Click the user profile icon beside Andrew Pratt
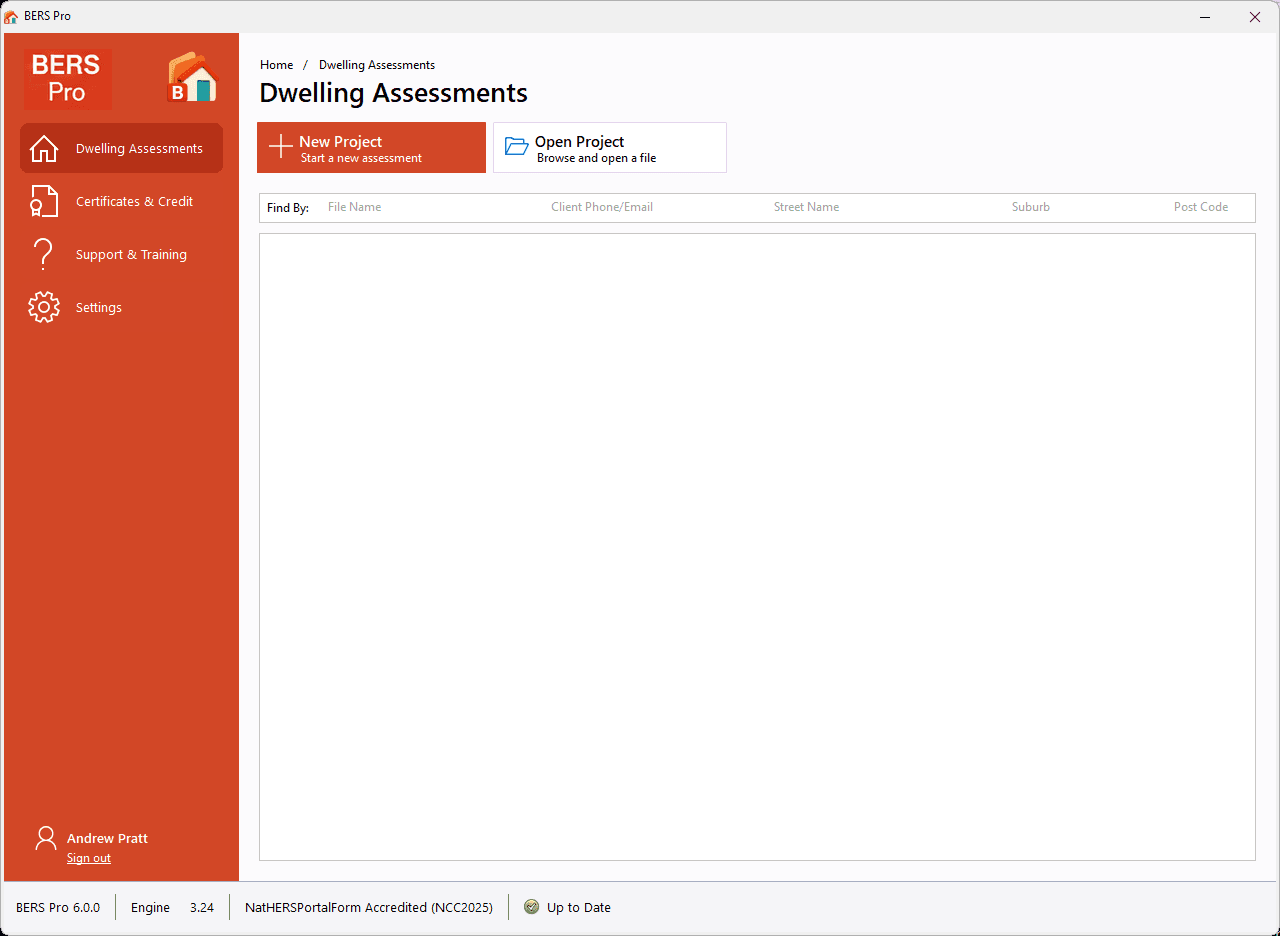The width and height of the screenshot is (1280, 936). click(46, 838)
